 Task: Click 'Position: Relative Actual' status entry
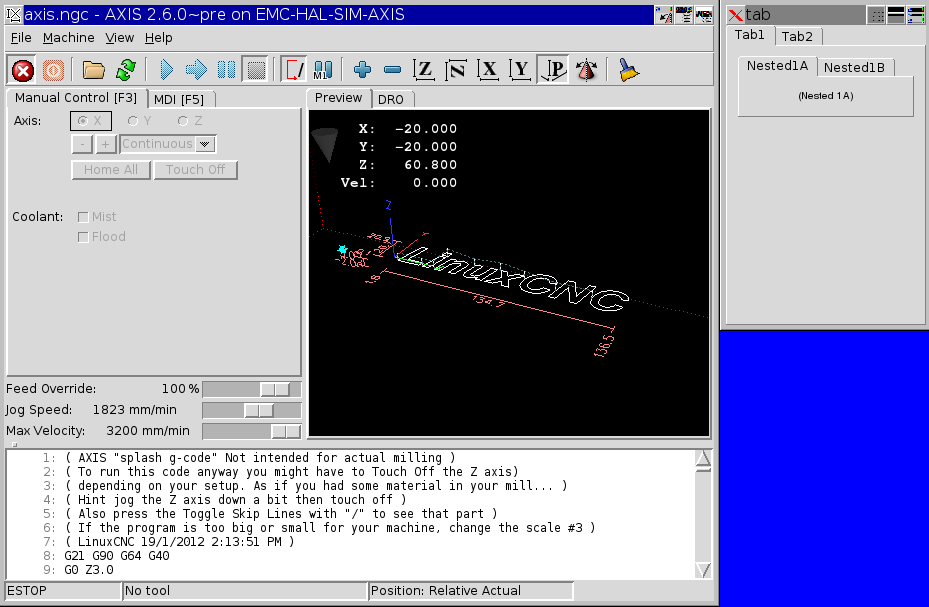[x=471, y=591]
